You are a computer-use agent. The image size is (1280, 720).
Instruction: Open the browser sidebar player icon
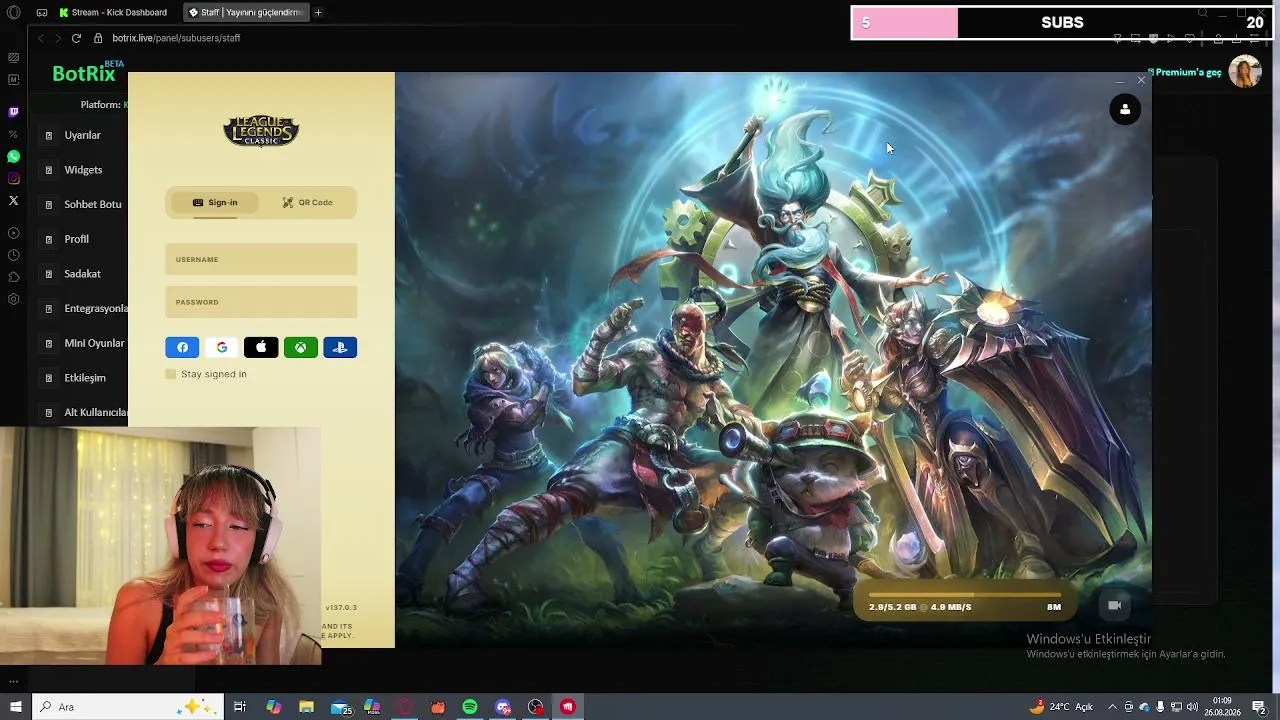(13, 233)
